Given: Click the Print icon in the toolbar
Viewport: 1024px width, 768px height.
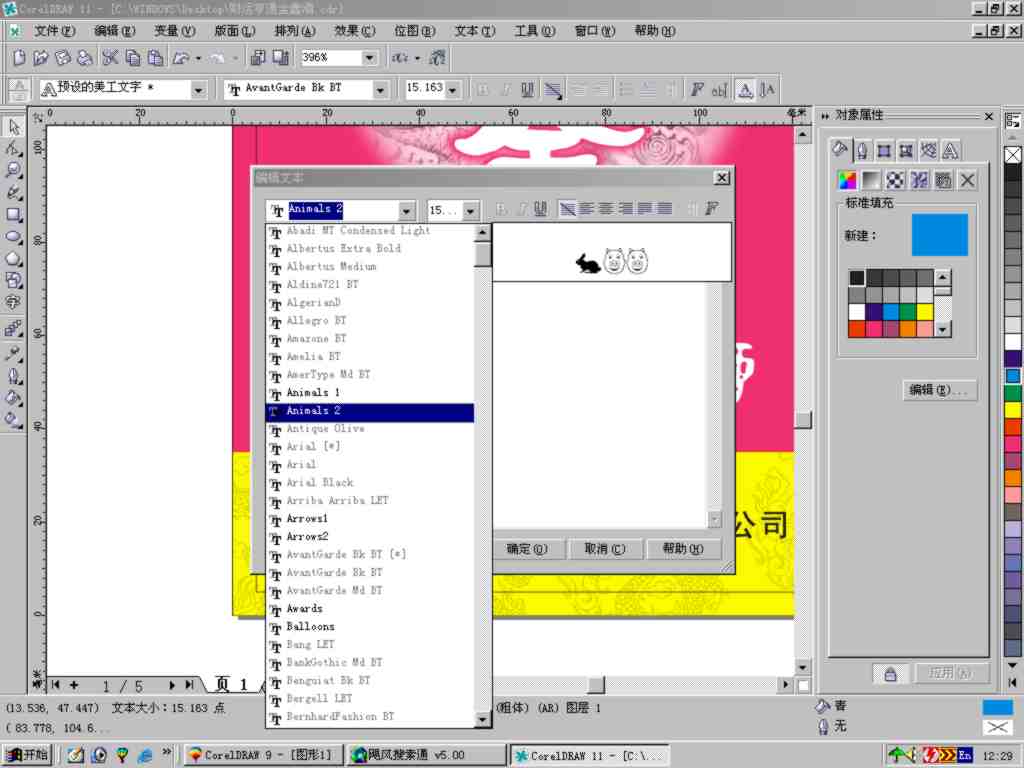Looking at the screenshot, I should [x=84, y=58].
